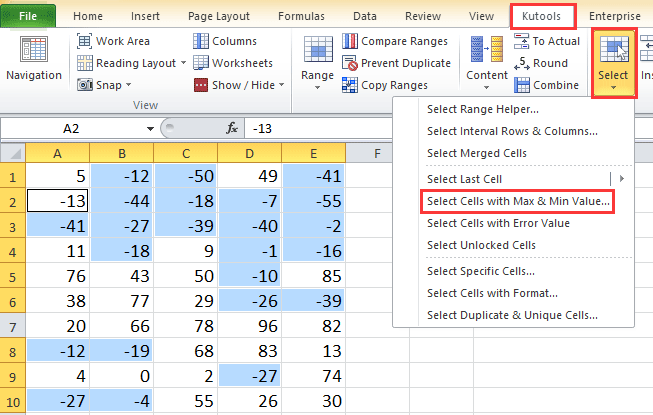This screenshot has height=415, width=653.
Task: Choose Select Range Helper menu item
Action: 513,109
